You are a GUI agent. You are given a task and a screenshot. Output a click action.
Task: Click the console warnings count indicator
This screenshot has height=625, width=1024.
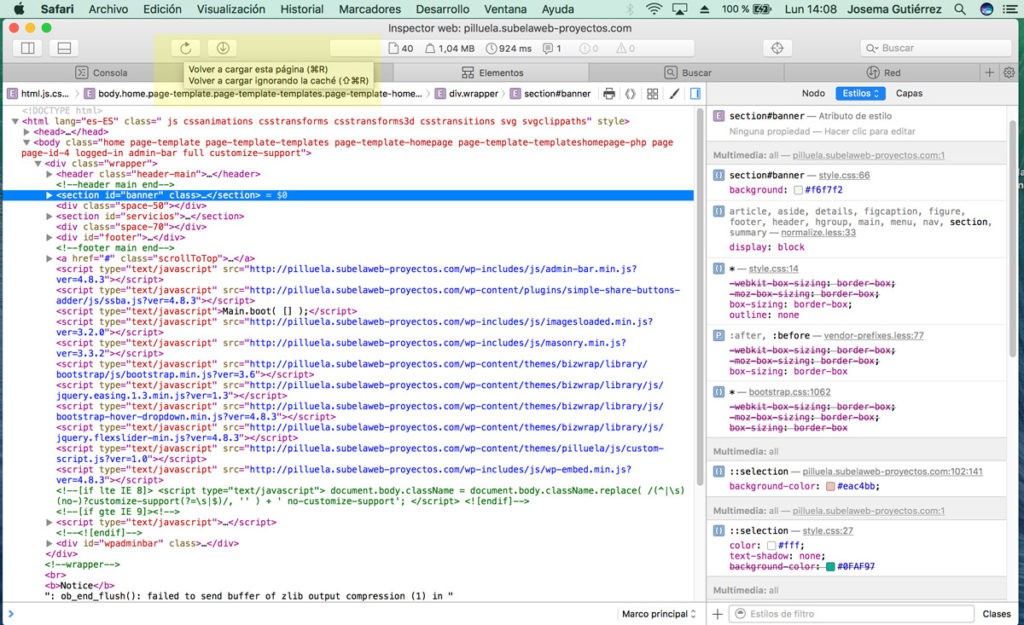point(626,48)
